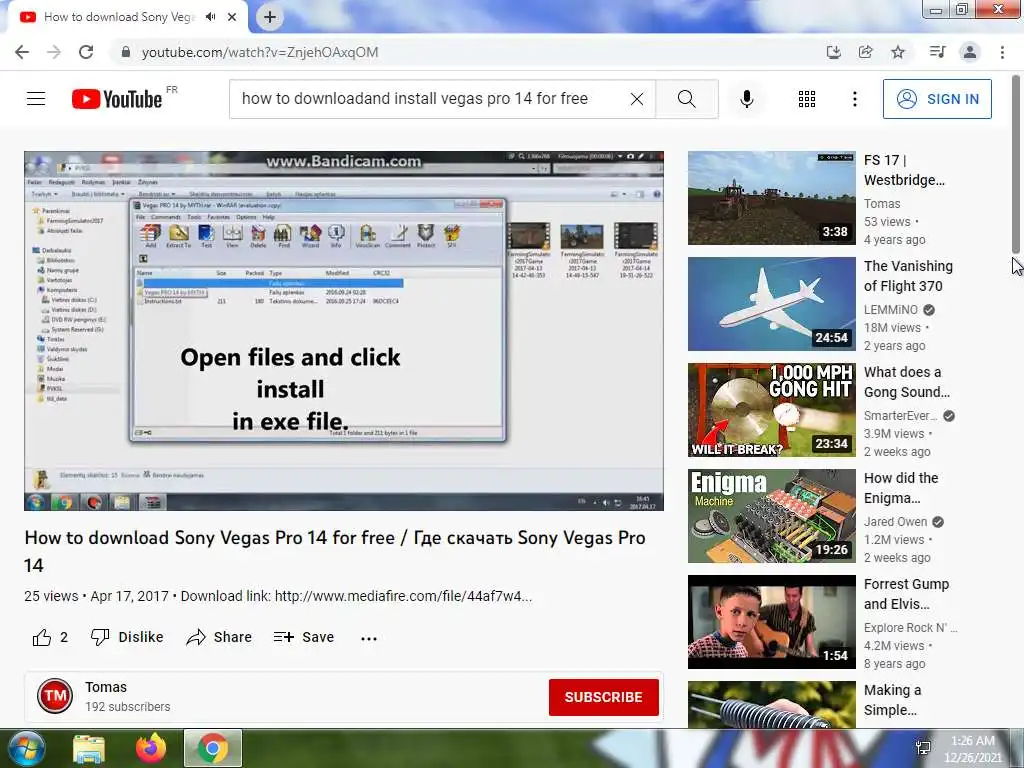The width and height of the screenshot is (1024, 768).
Task: Select the address bar URL
Action: pos(260,52)
